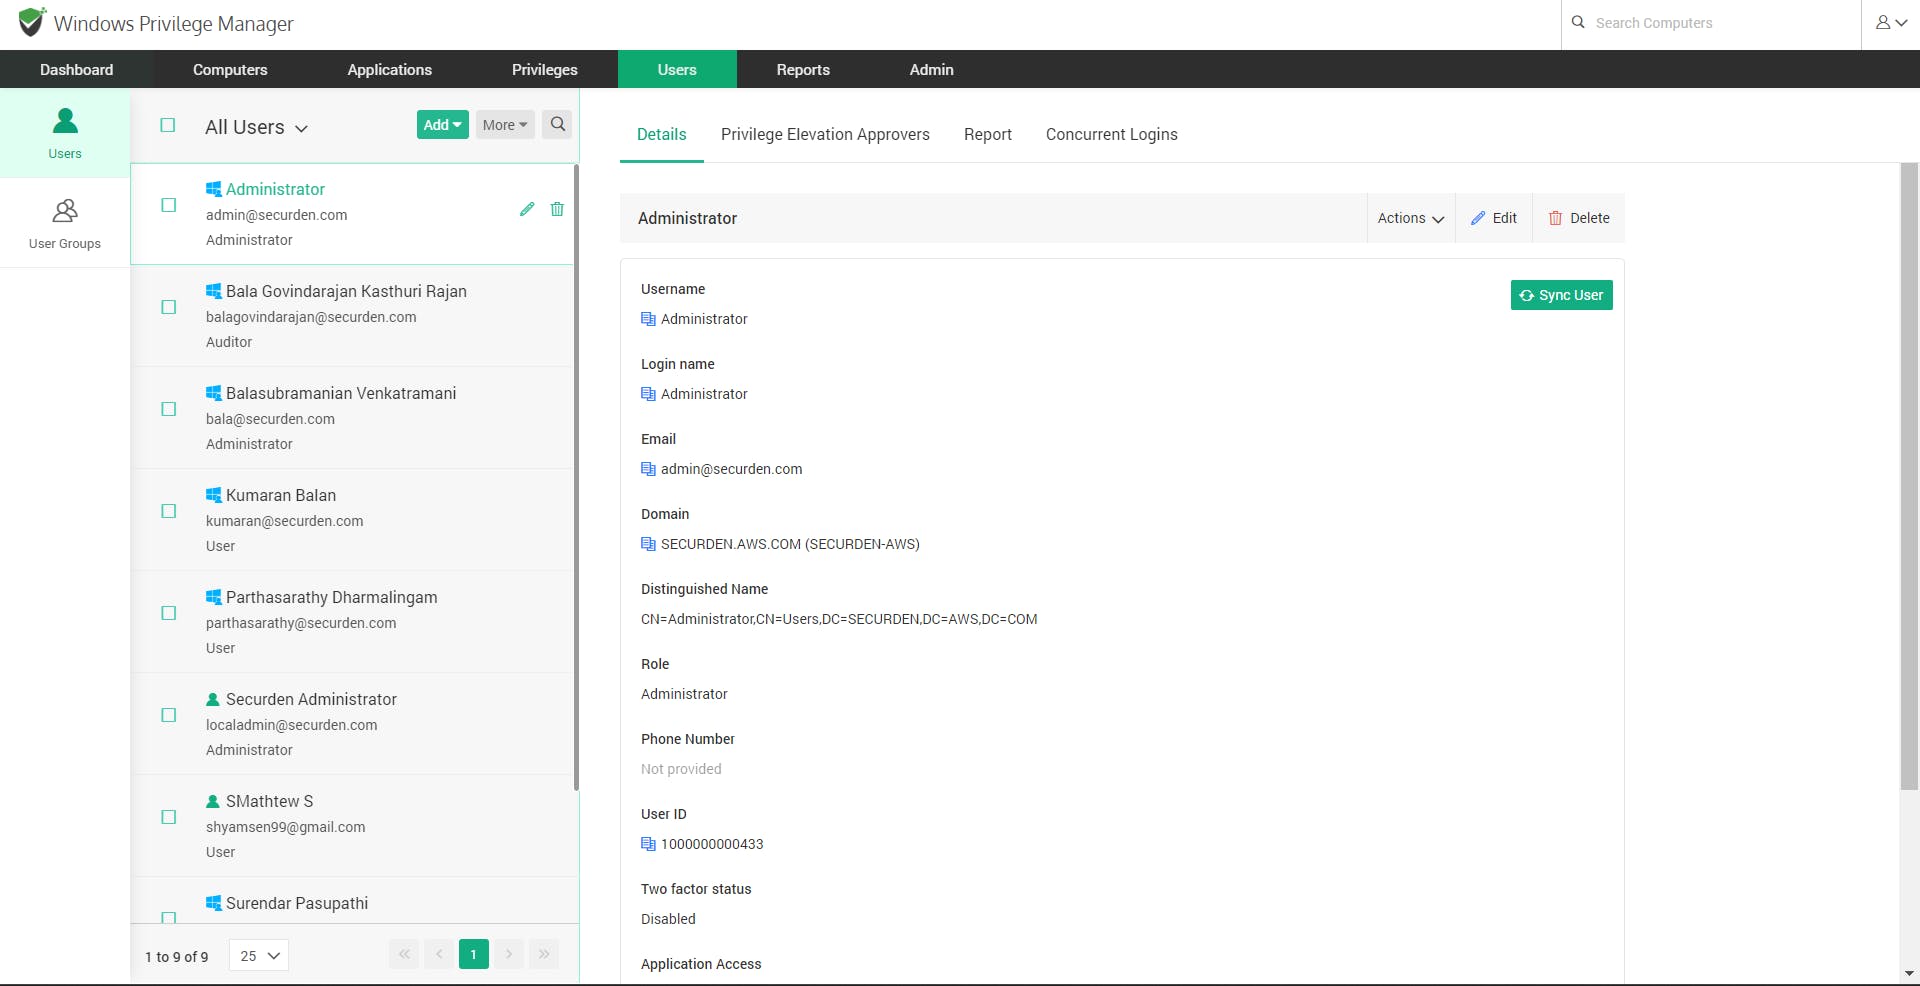Click Windows icon beside Kumaran Balan

click(x=213, y=495)
